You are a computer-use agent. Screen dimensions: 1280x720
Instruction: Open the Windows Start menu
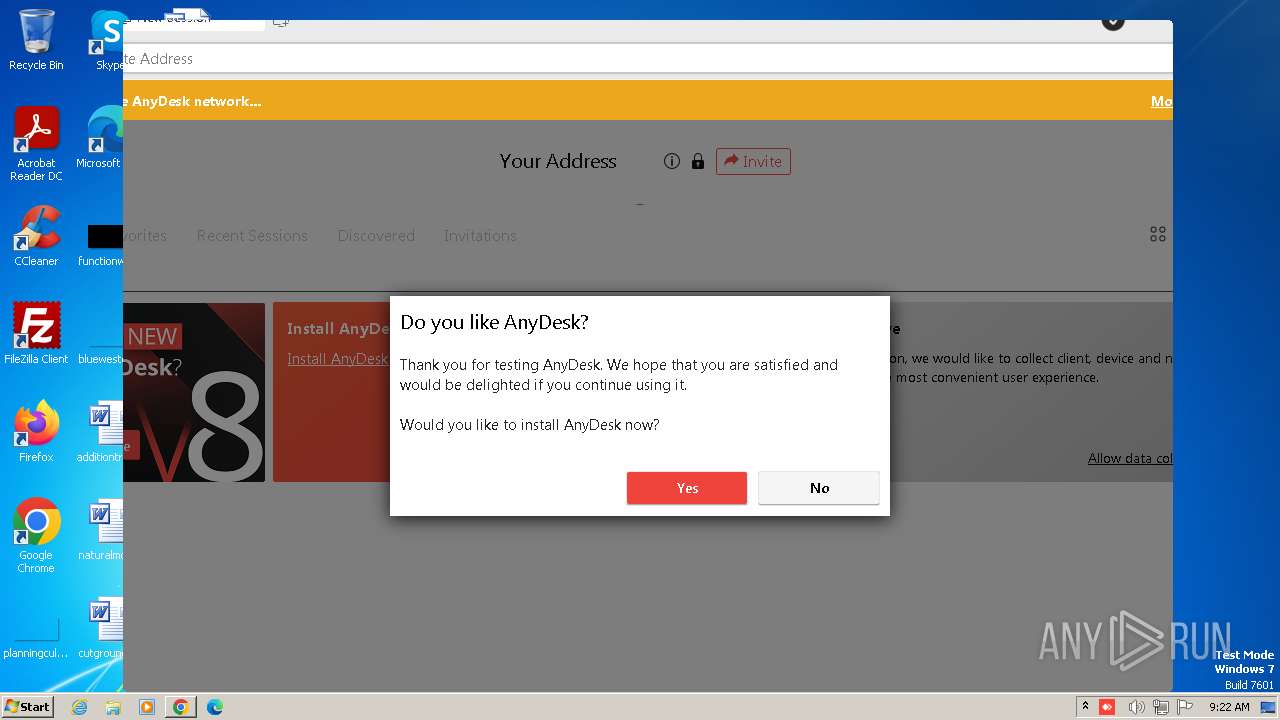pyautogui.click(x=28, y=706)
